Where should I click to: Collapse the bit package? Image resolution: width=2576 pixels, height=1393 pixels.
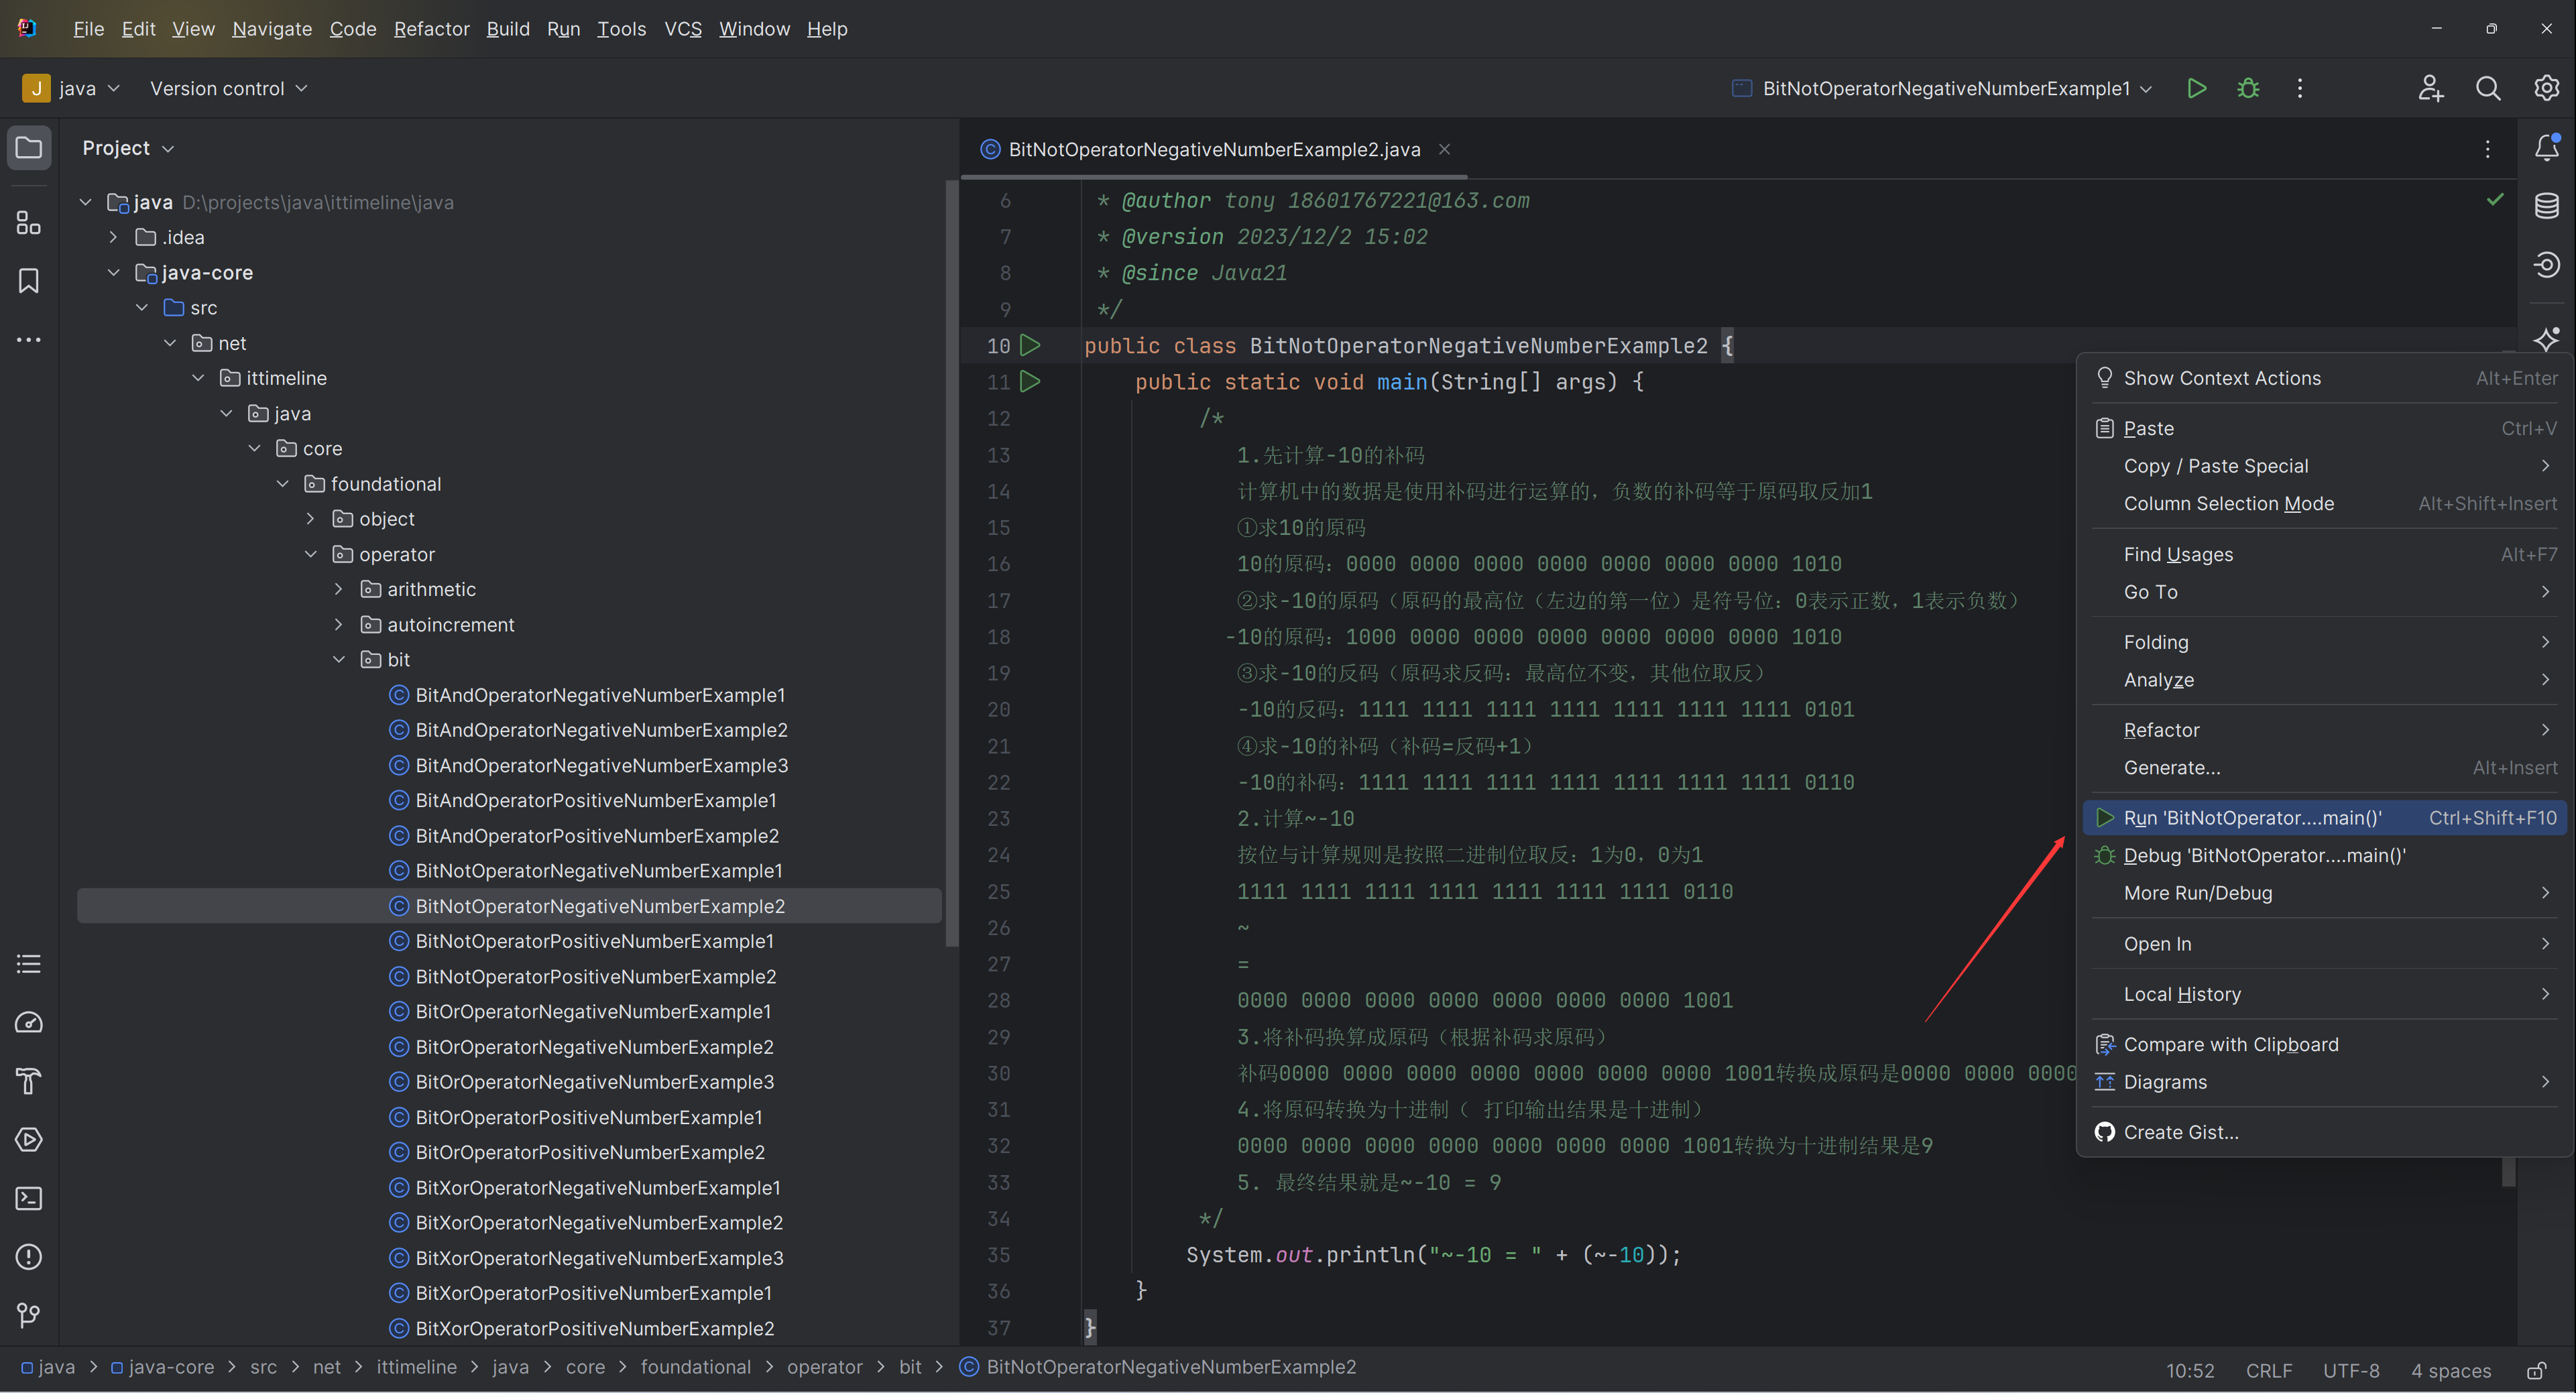click(338, 659)
